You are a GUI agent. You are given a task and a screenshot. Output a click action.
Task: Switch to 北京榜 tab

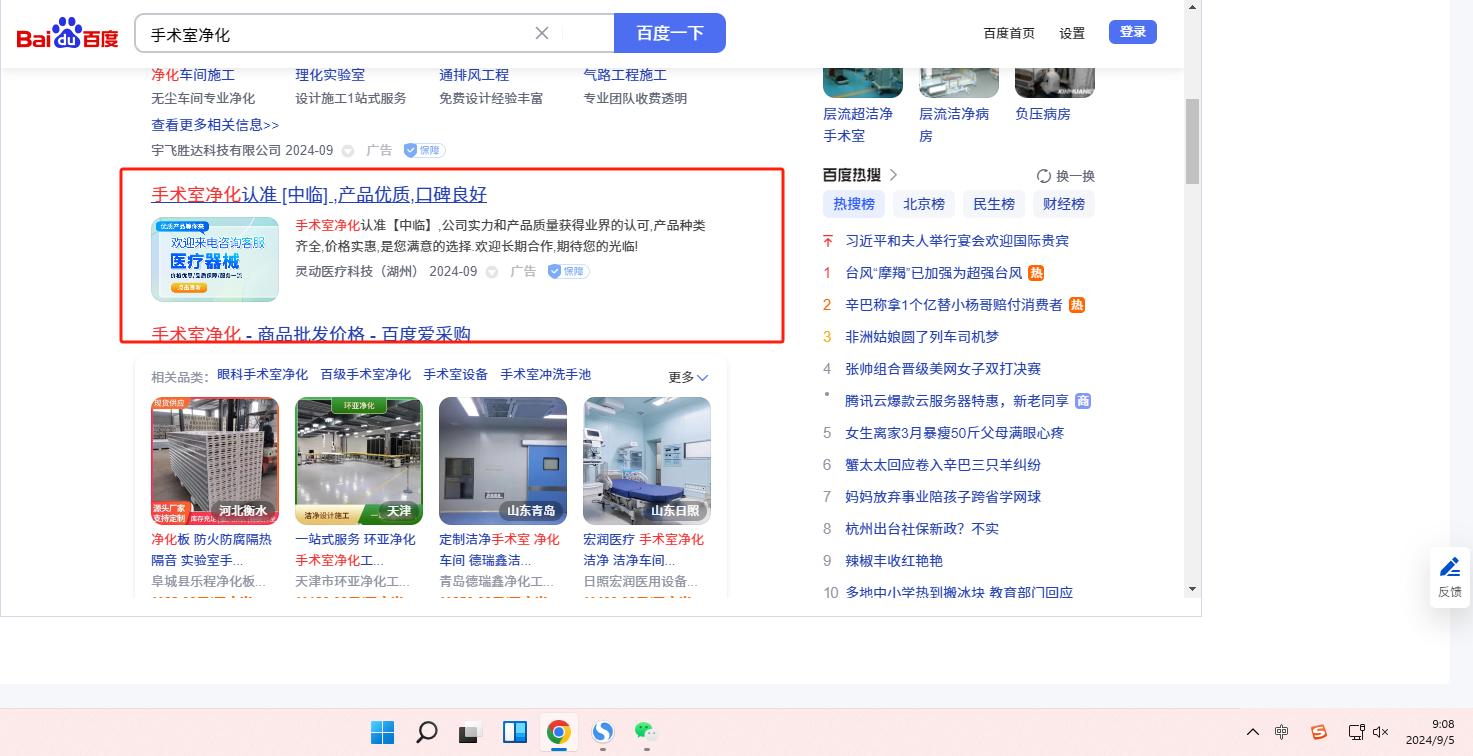(x=924, y=204)
